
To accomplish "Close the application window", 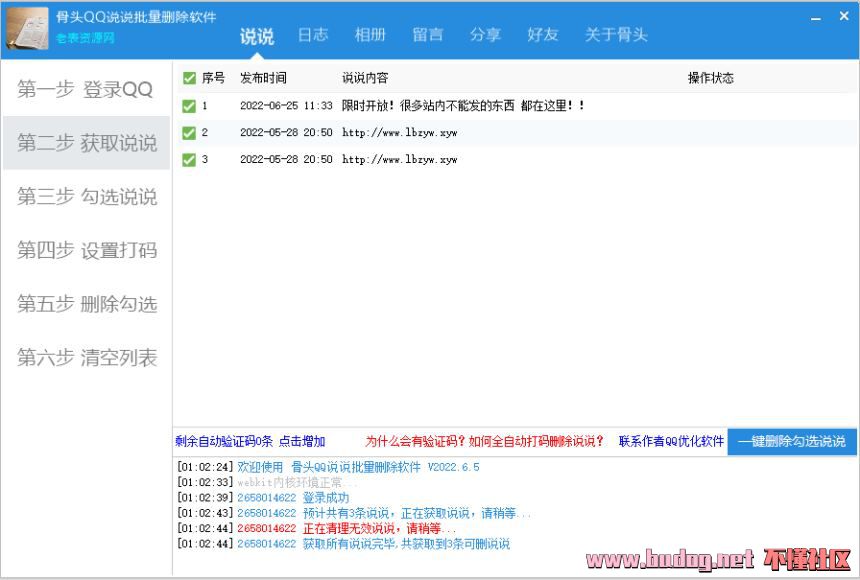I will tap(843, 17).
